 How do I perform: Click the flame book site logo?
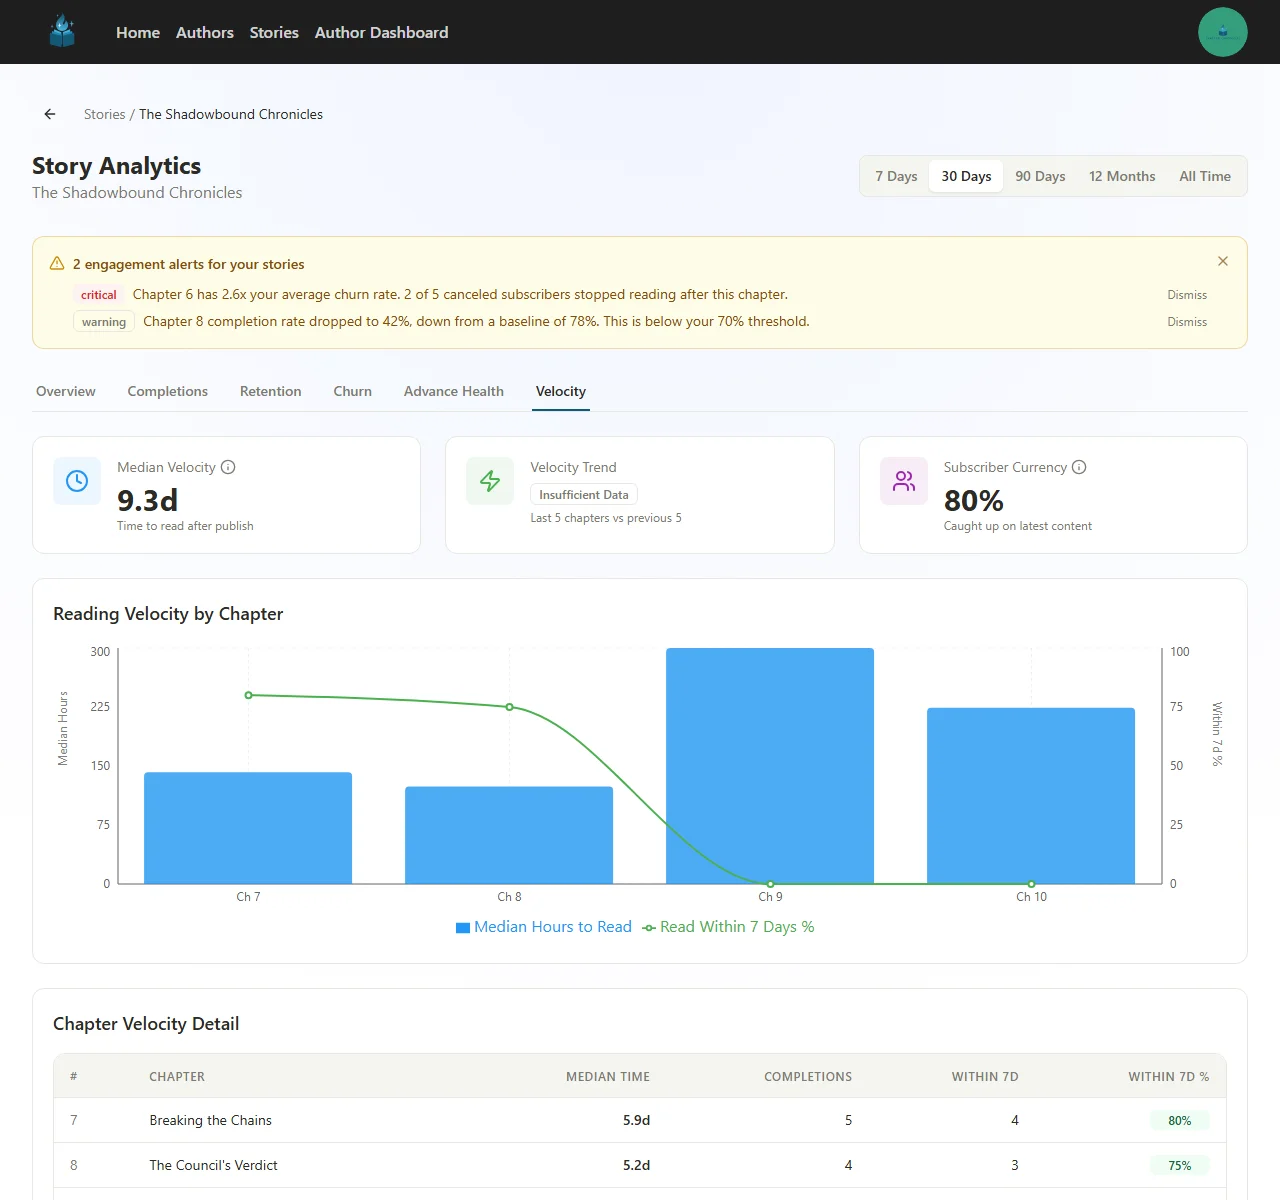62,32
